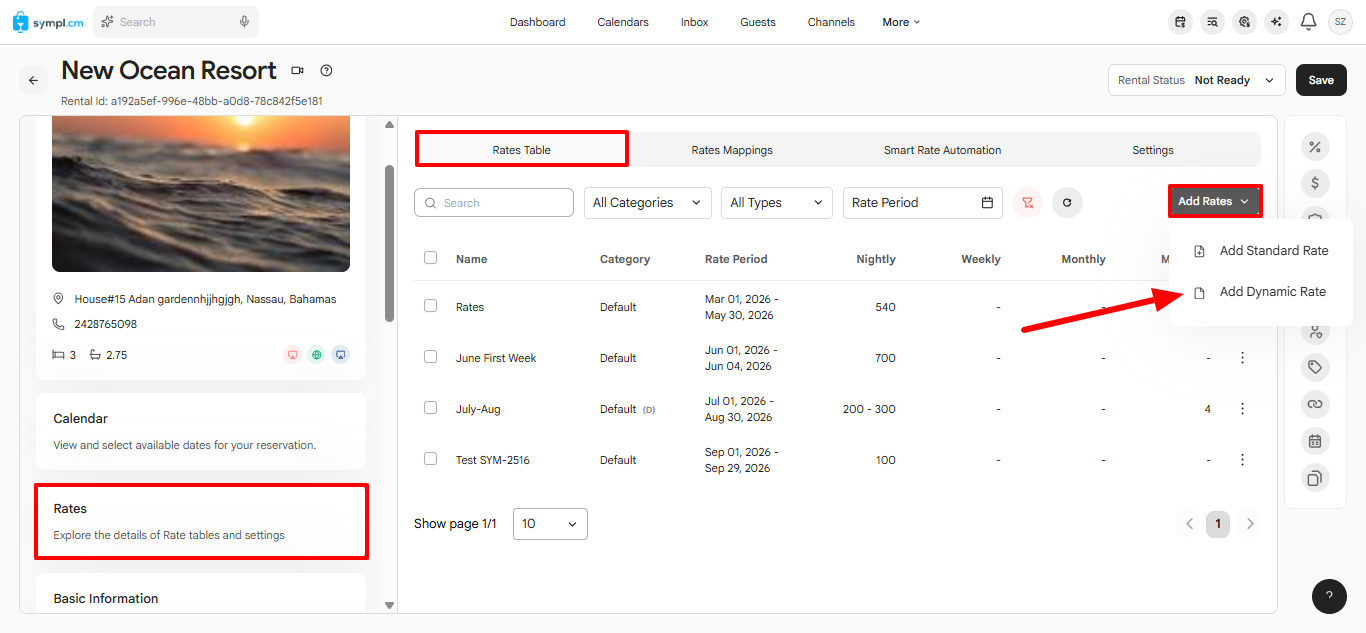Open more options for June First Week row
This screenshot has width=1366, height=633.
[1243, 357]
